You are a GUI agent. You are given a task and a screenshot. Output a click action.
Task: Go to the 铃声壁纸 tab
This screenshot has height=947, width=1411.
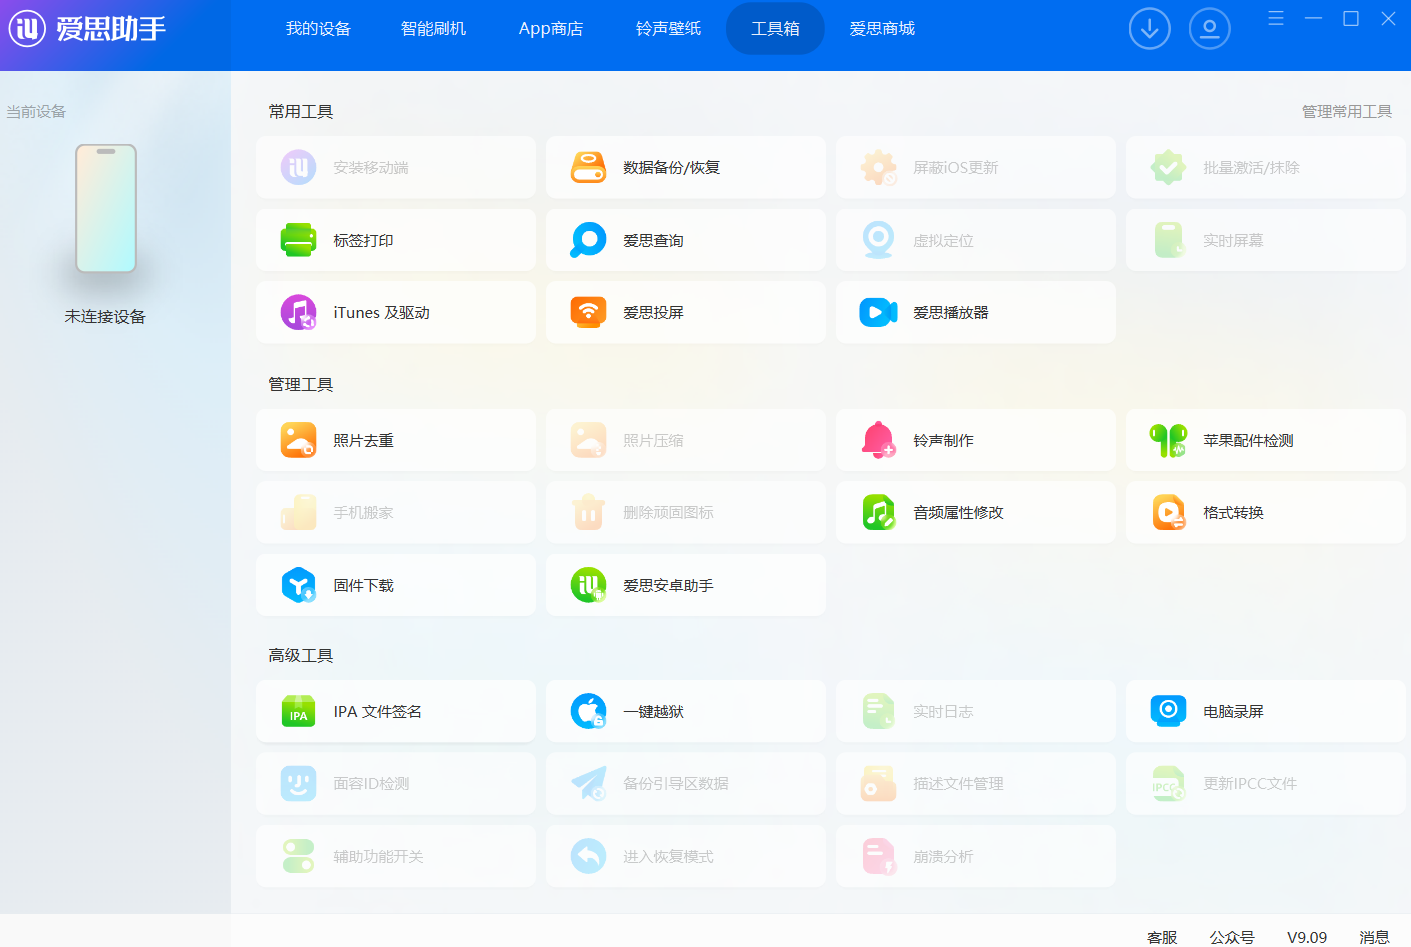click(x=668, y=29)
